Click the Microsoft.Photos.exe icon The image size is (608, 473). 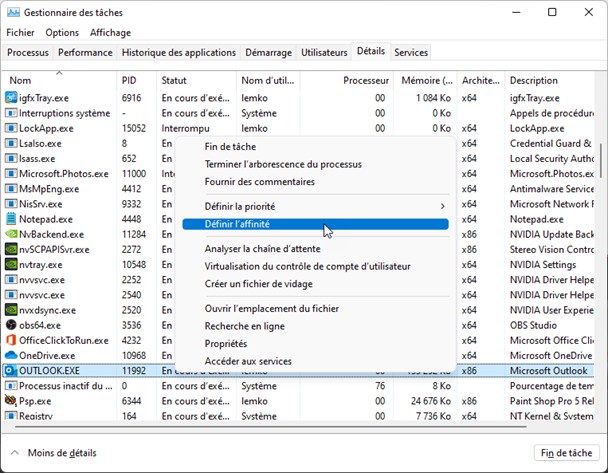point(10,173)
